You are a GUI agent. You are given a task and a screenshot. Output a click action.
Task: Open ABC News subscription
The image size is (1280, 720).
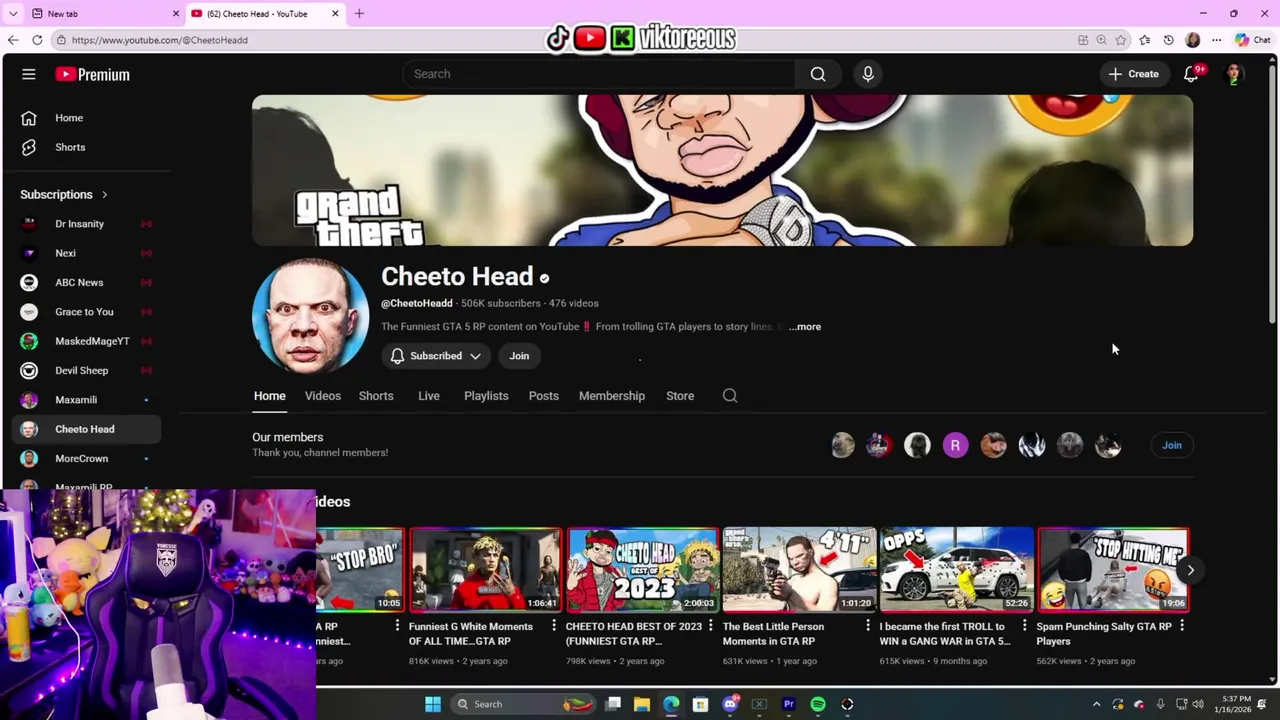(x=86, y=282)
